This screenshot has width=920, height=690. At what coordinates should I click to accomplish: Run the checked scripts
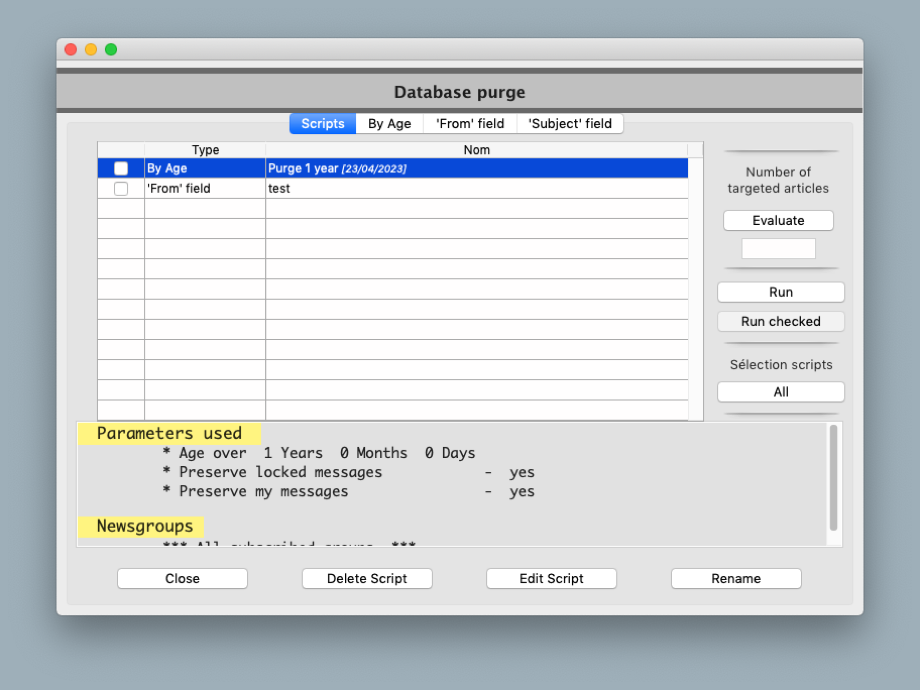coord(780,322)
